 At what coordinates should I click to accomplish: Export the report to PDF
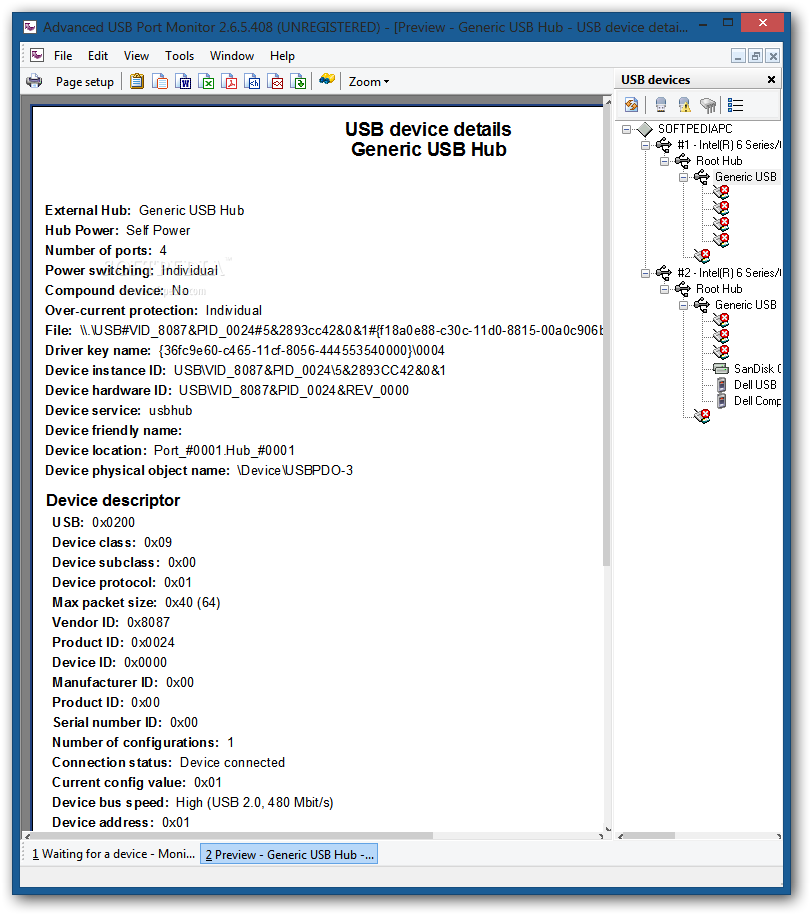[x=230, y=81]
